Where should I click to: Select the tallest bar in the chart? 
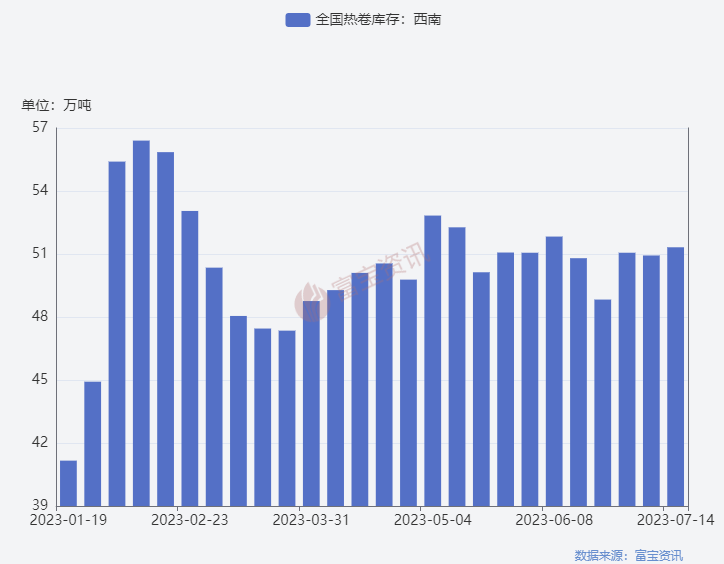pos(141,323)
